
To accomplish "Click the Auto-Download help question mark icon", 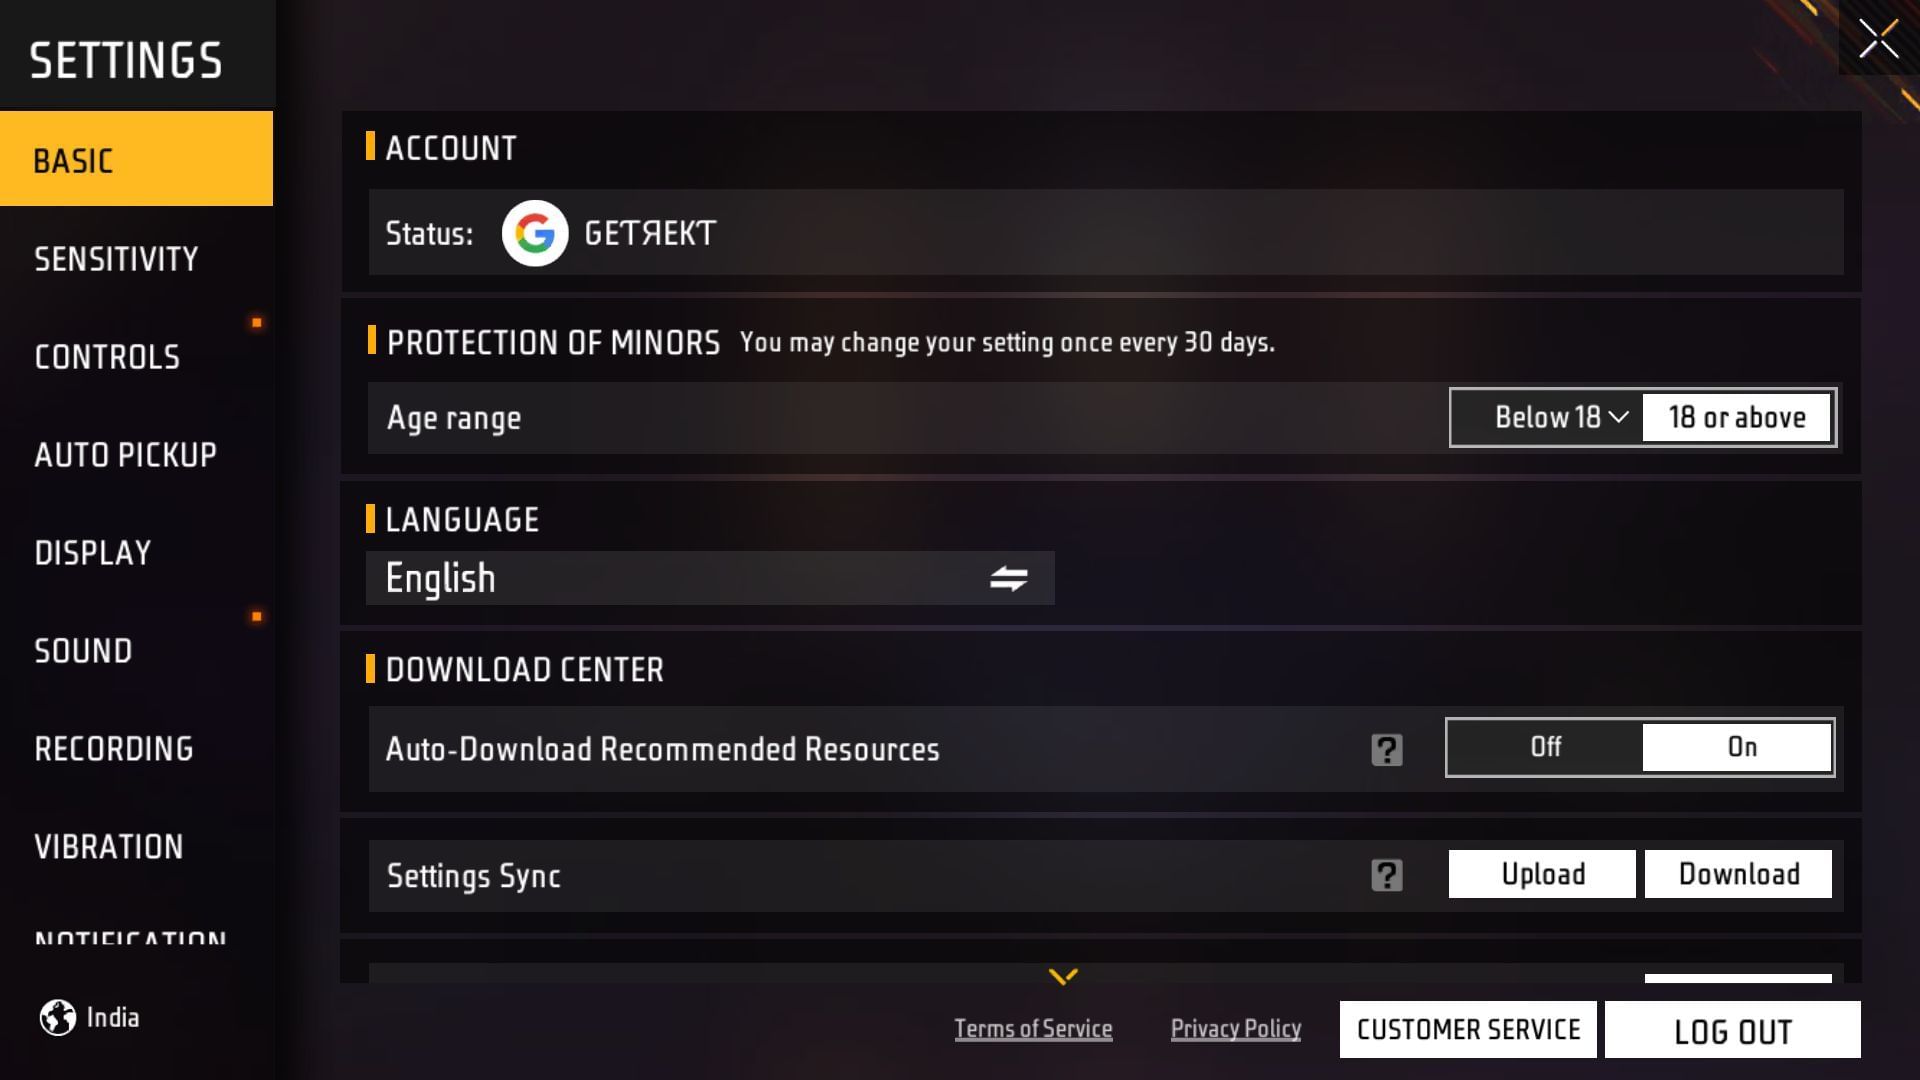I will pyautogui.click(x=1387, y=749).
